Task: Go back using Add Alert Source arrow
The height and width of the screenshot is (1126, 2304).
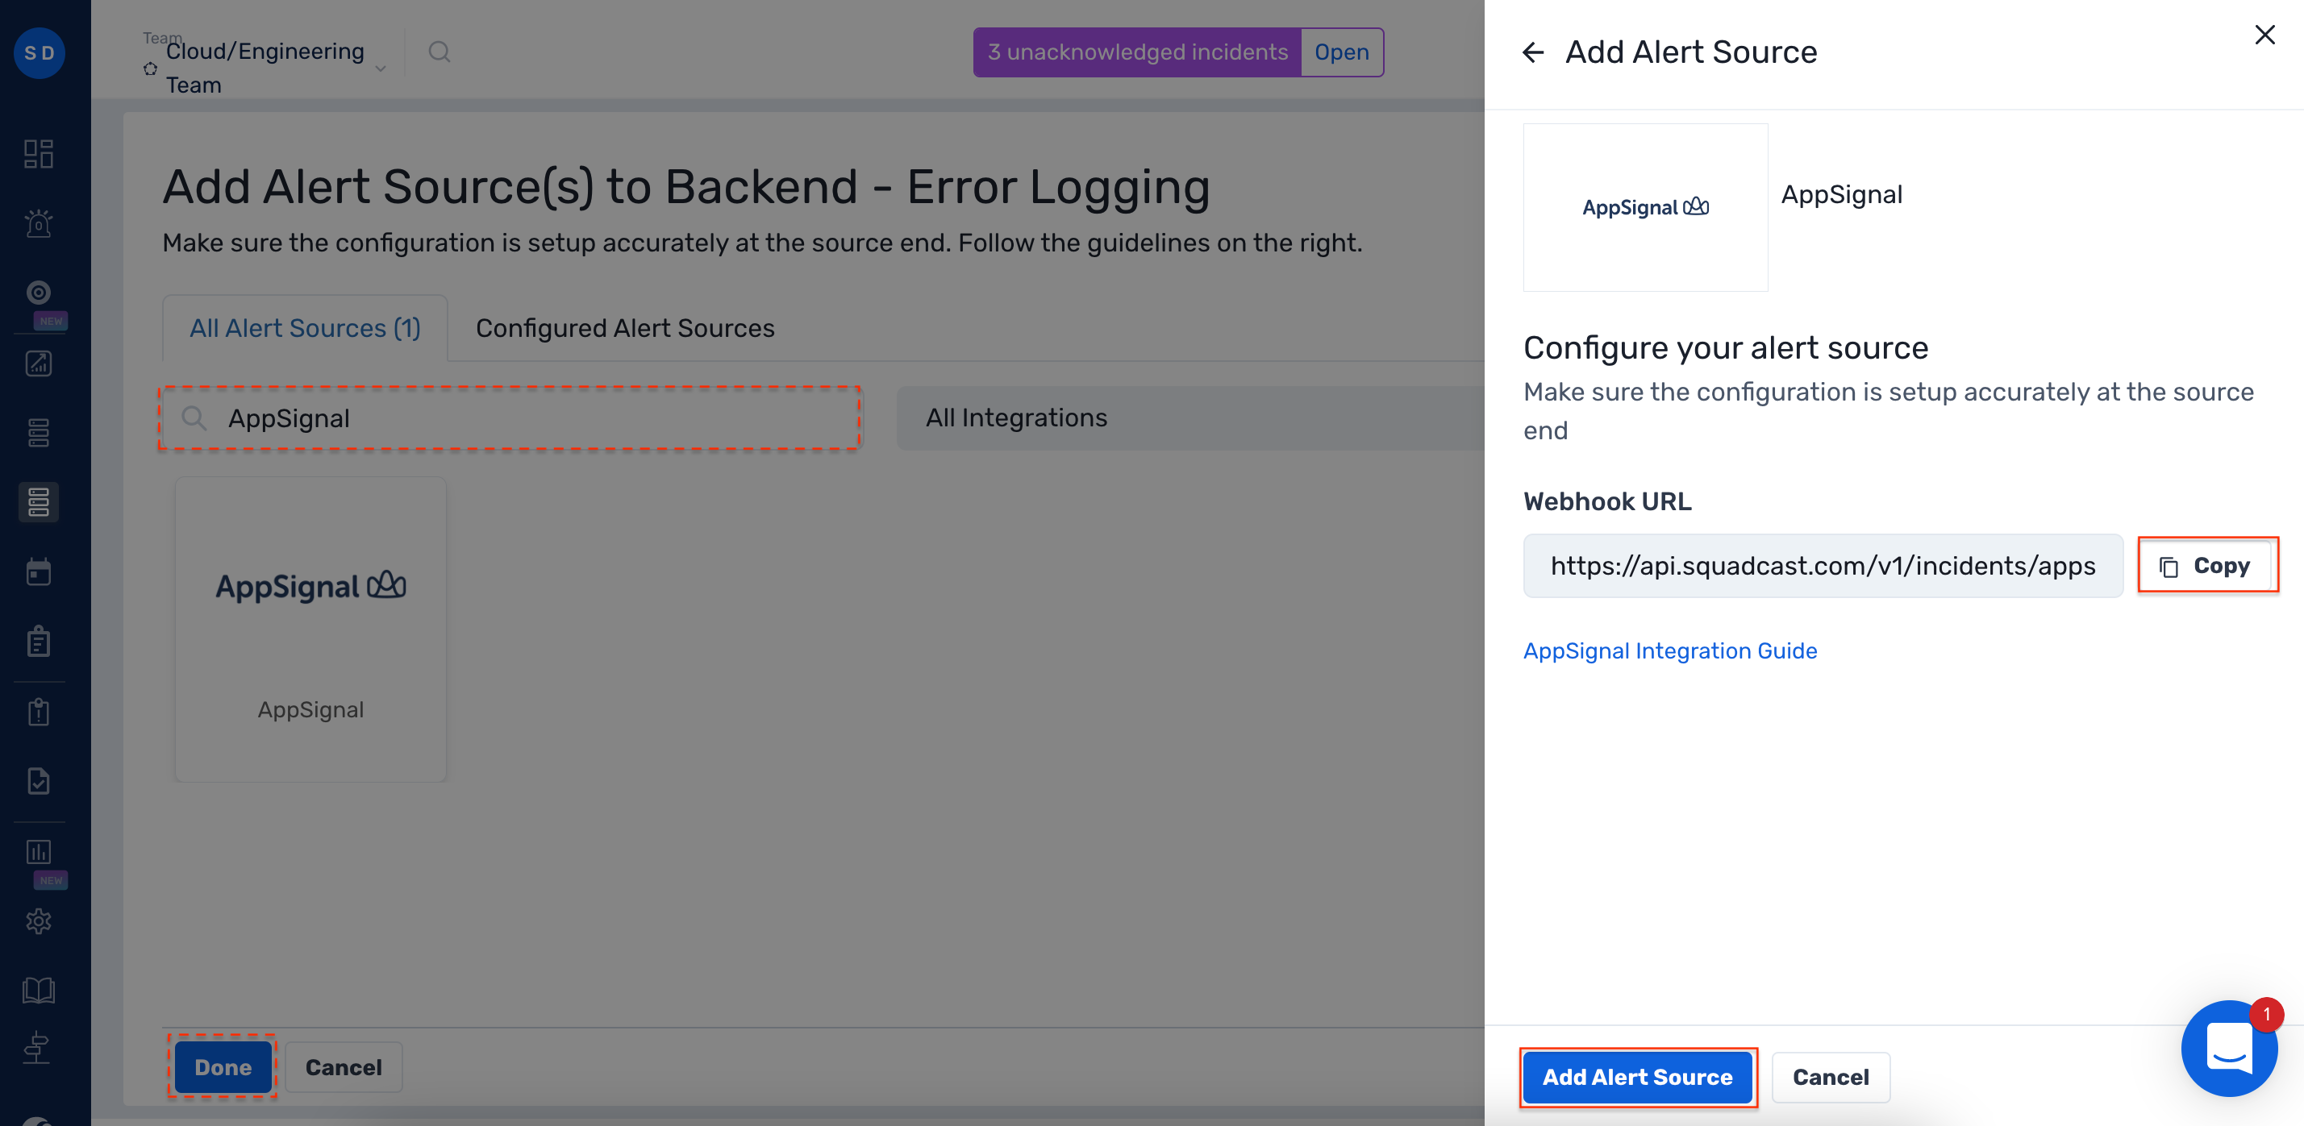Action: tap(1533, 52)
